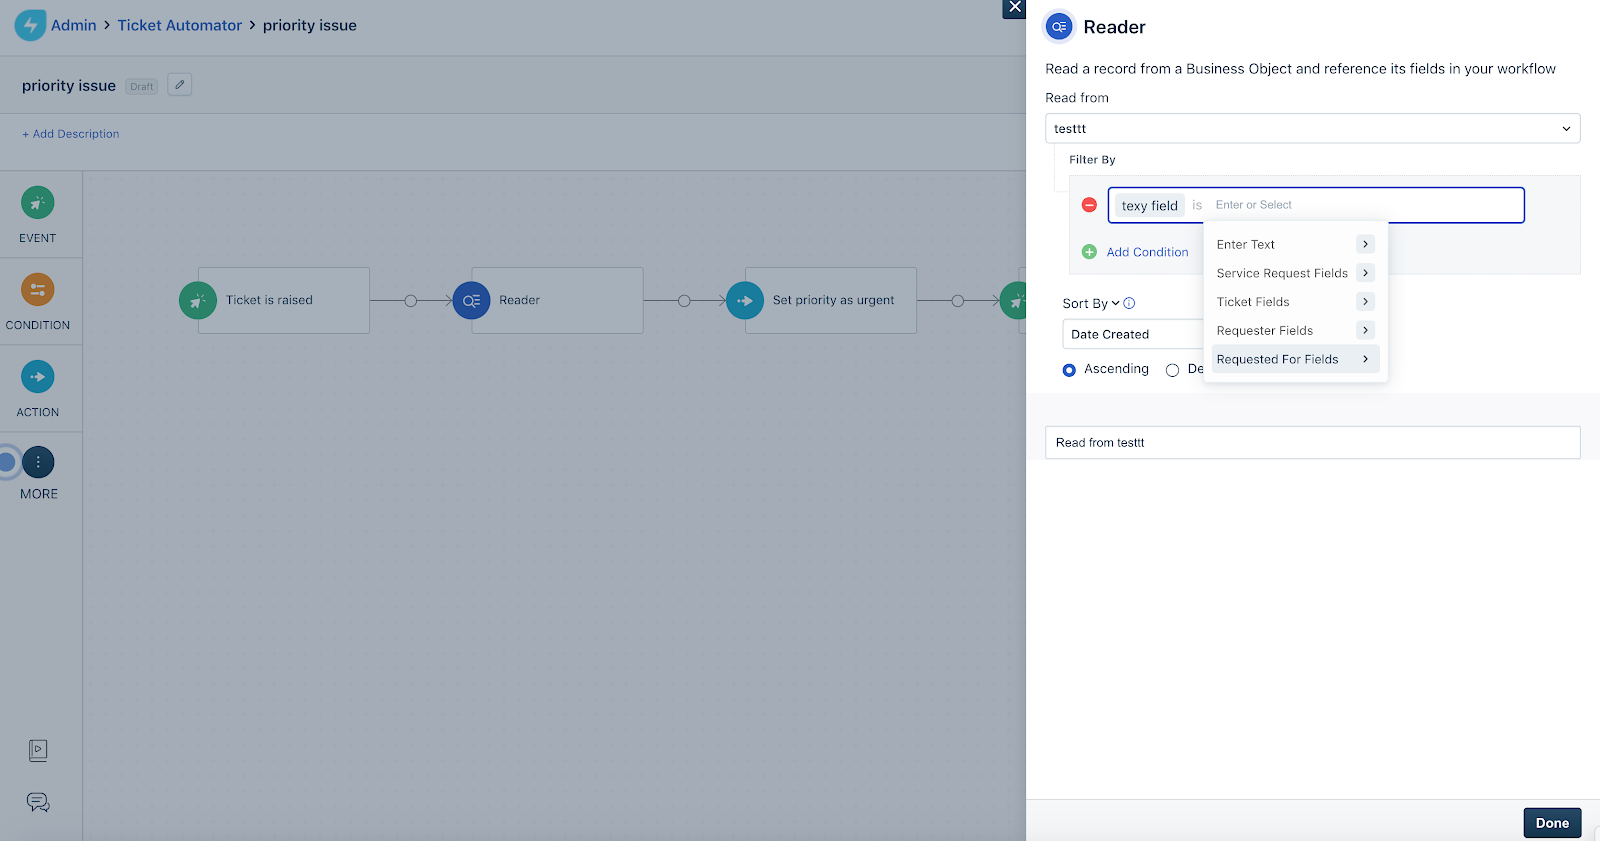Open the chat feedback icon
Image resolution: width=1600 pixels, height=841 pixels.
pyautogui.click(x=38, y=802)
